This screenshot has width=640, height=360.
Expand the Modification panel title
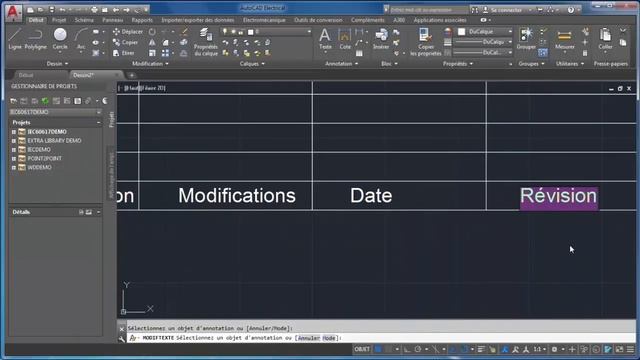(150, 64)
